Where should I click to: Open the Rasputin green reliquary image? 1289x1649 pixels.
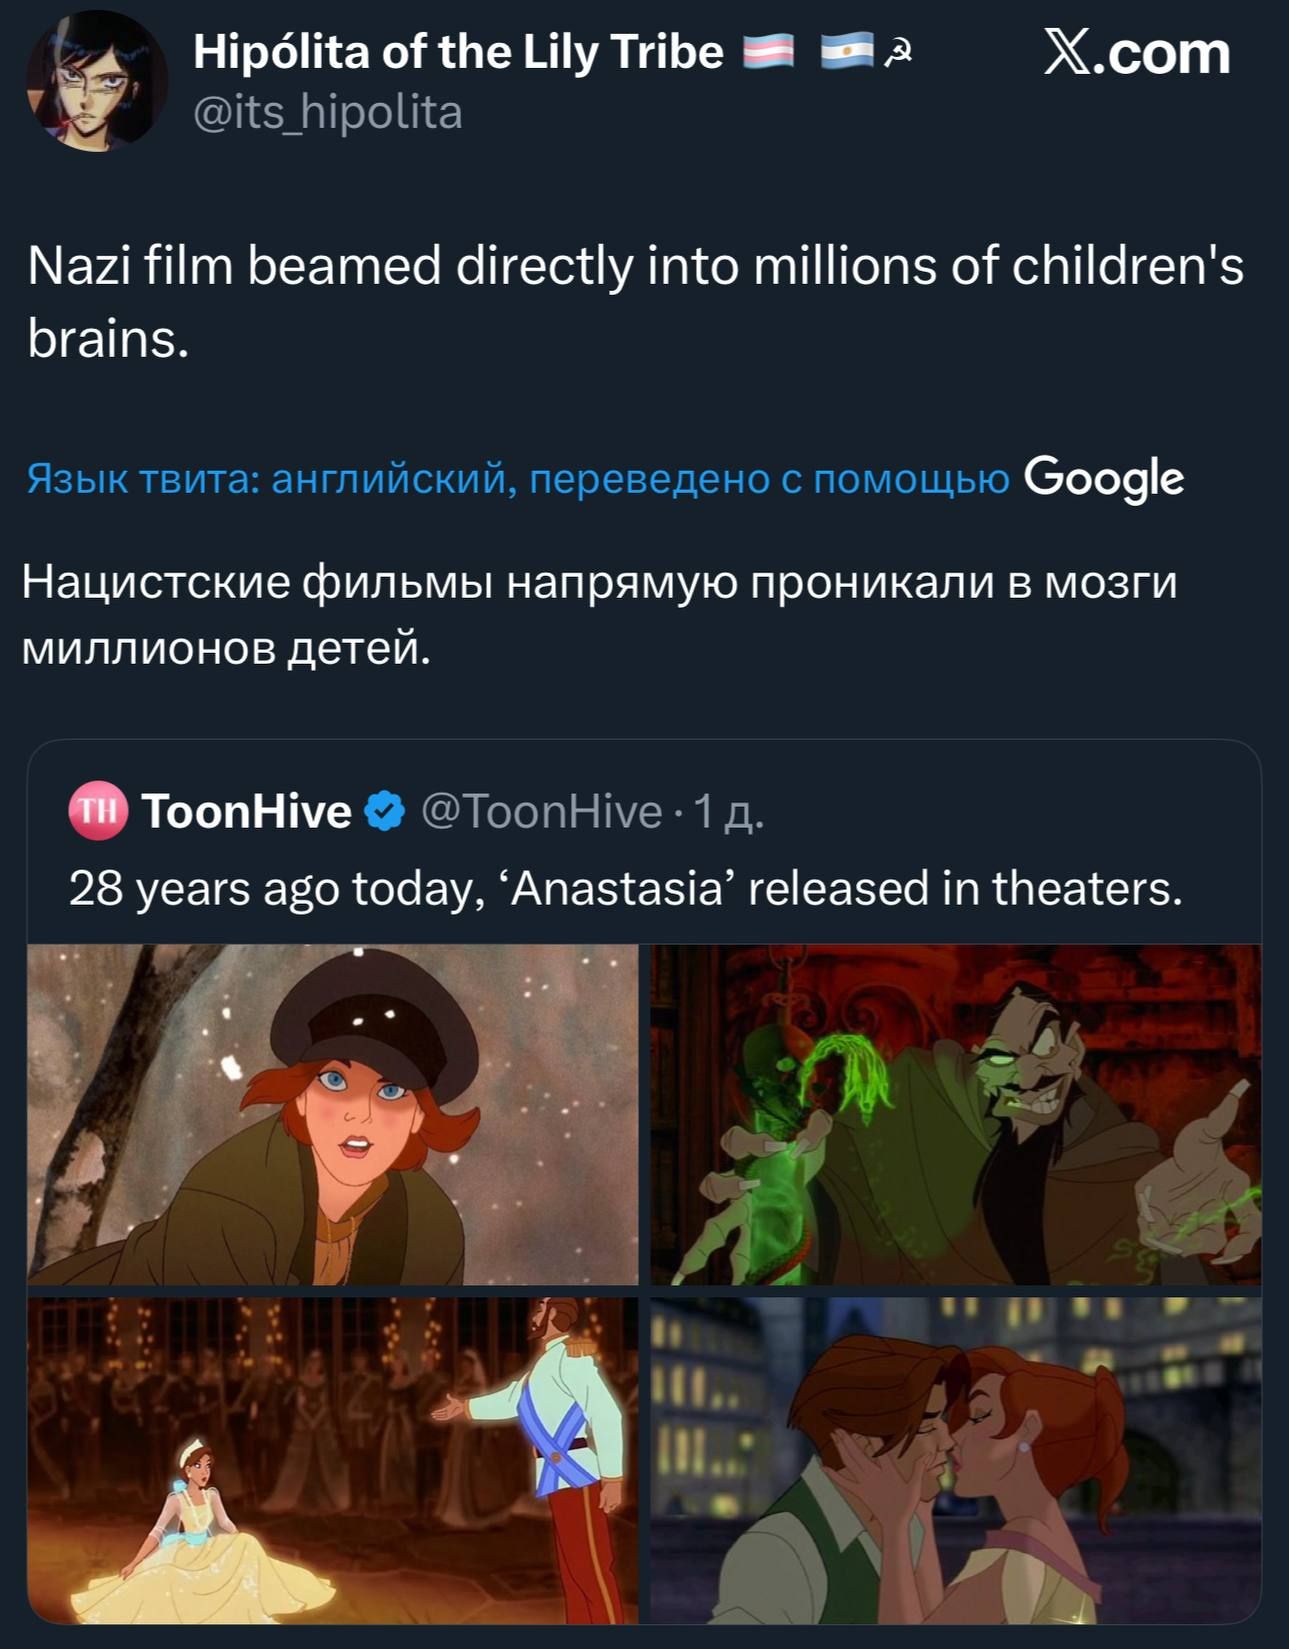coord(956,1114)
